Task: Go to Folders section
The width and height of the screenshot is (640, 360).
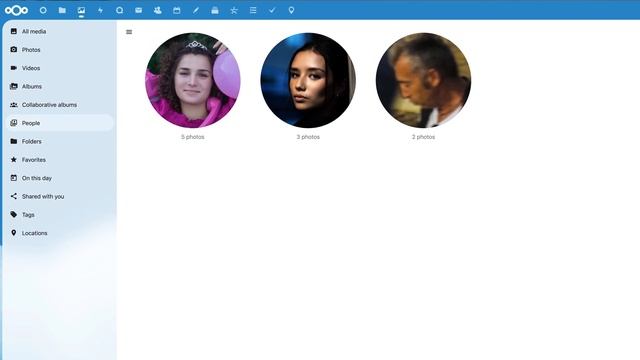Action: pyautogui.click(x=60, y=141)
